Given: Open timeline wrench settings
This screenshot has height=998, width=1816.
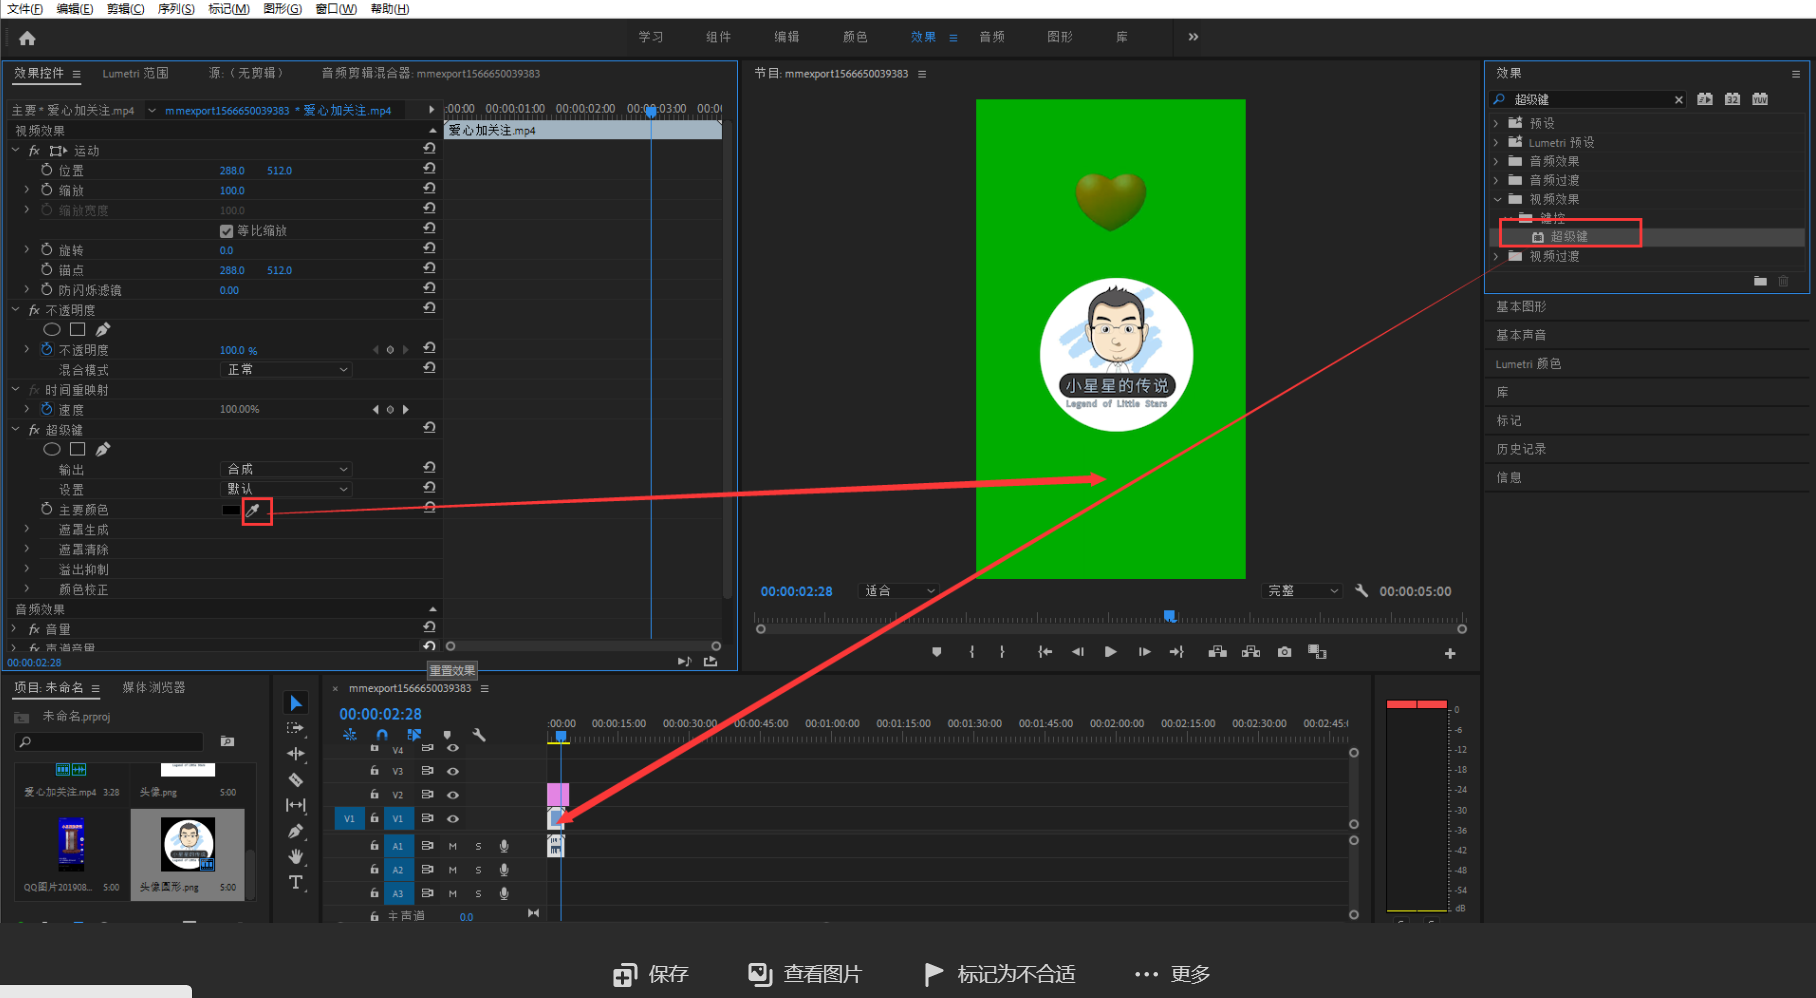Looking at the screenshot, I should pos(479,735).
